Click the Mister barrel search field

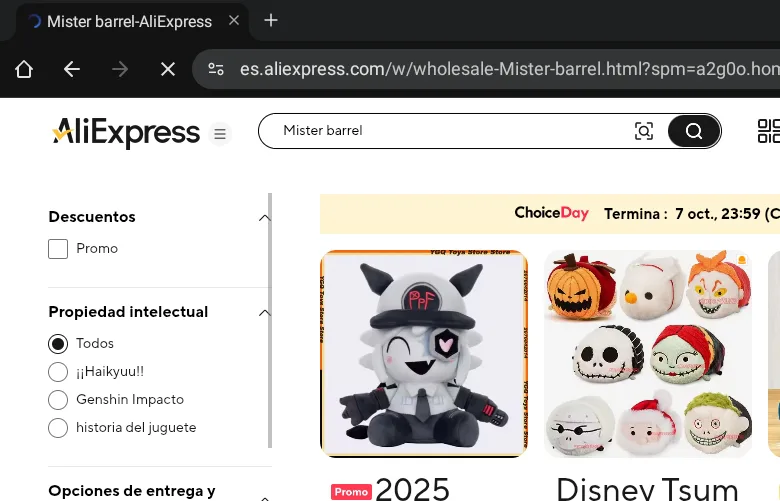(x=448, y=131)
